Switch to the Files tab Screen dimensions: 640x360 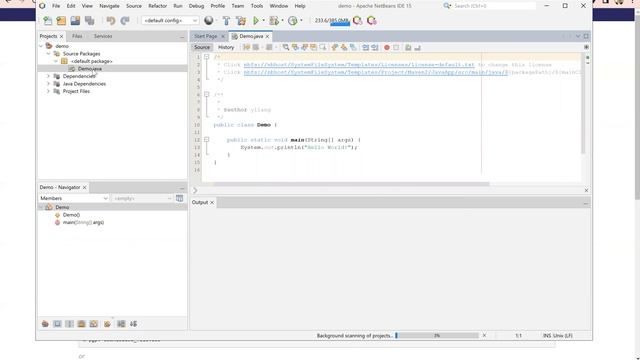click(x=77, y=36)
